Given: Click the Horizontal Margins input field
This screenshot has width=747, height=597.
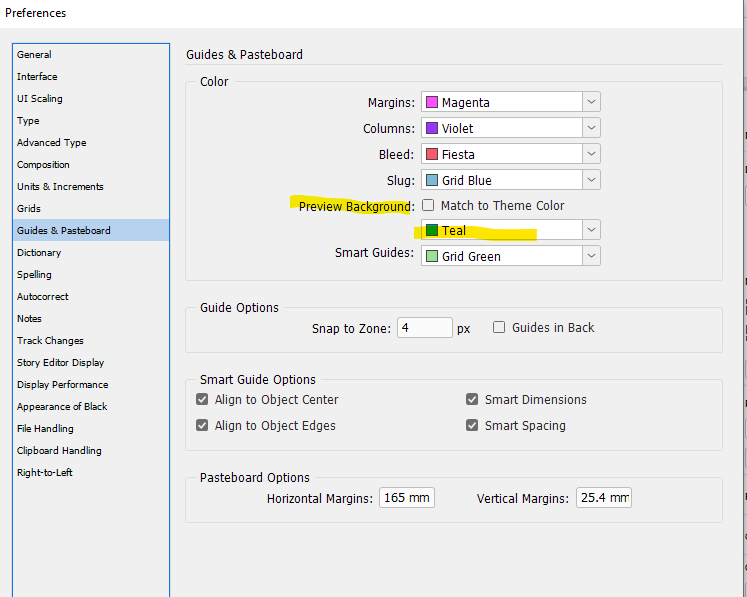Looking at the screenshot, I should 406,498.
